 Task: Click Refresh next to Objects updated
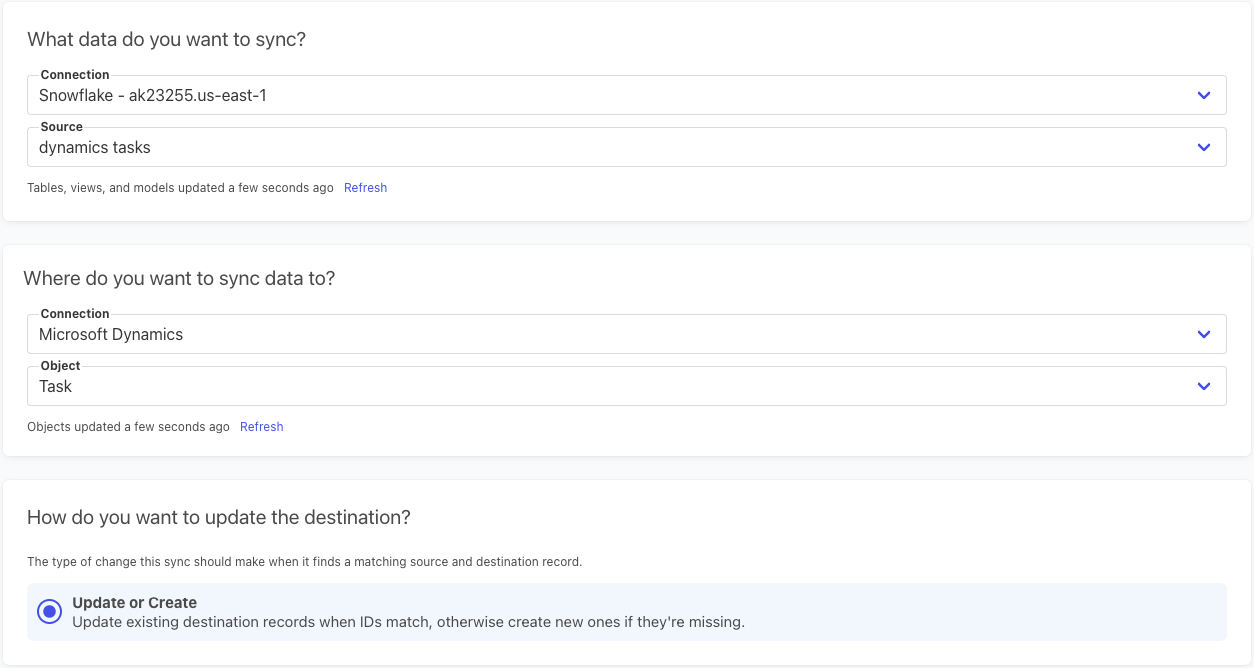[262, 427]
